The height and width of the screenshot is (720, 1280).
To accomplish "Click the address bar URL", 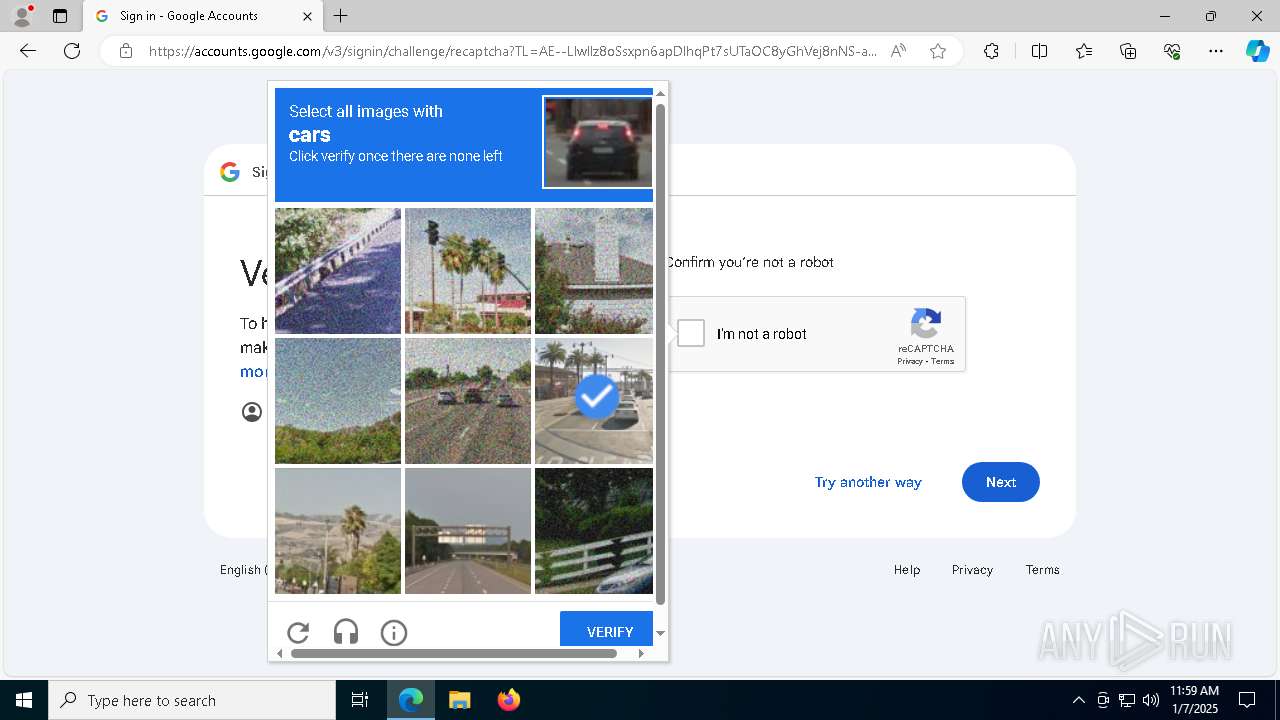I will 513,51.
